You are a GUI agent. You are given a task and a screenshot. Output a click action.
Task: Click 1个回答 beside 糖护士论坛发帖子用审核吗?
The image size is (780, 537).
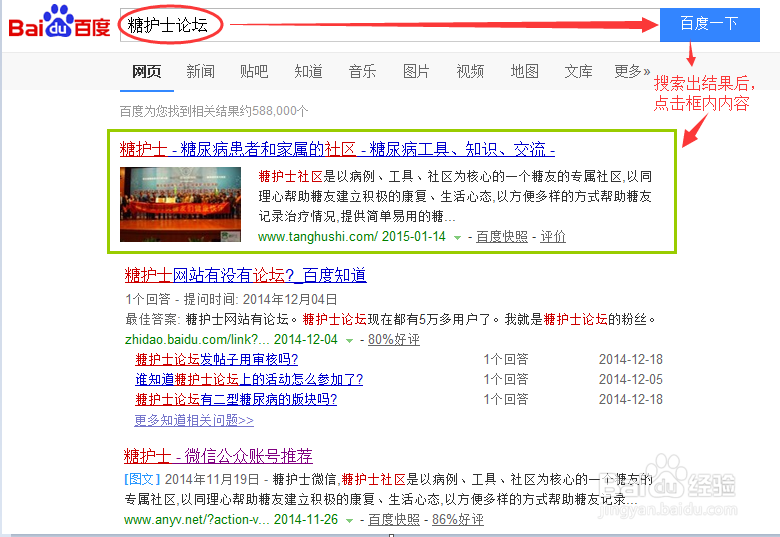pyautogui.click(x=506, y=359)
